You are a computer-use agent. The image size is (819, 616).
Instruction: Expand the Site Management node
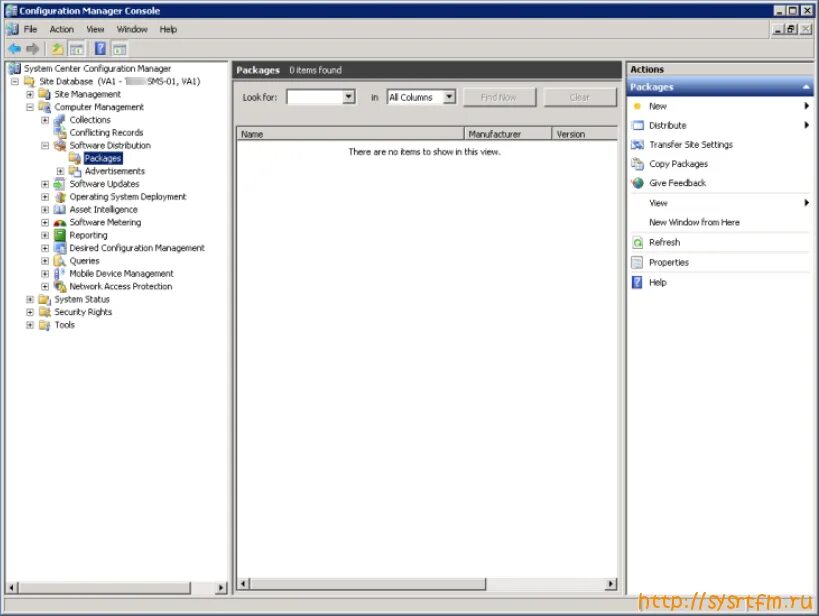click(30, 95)
